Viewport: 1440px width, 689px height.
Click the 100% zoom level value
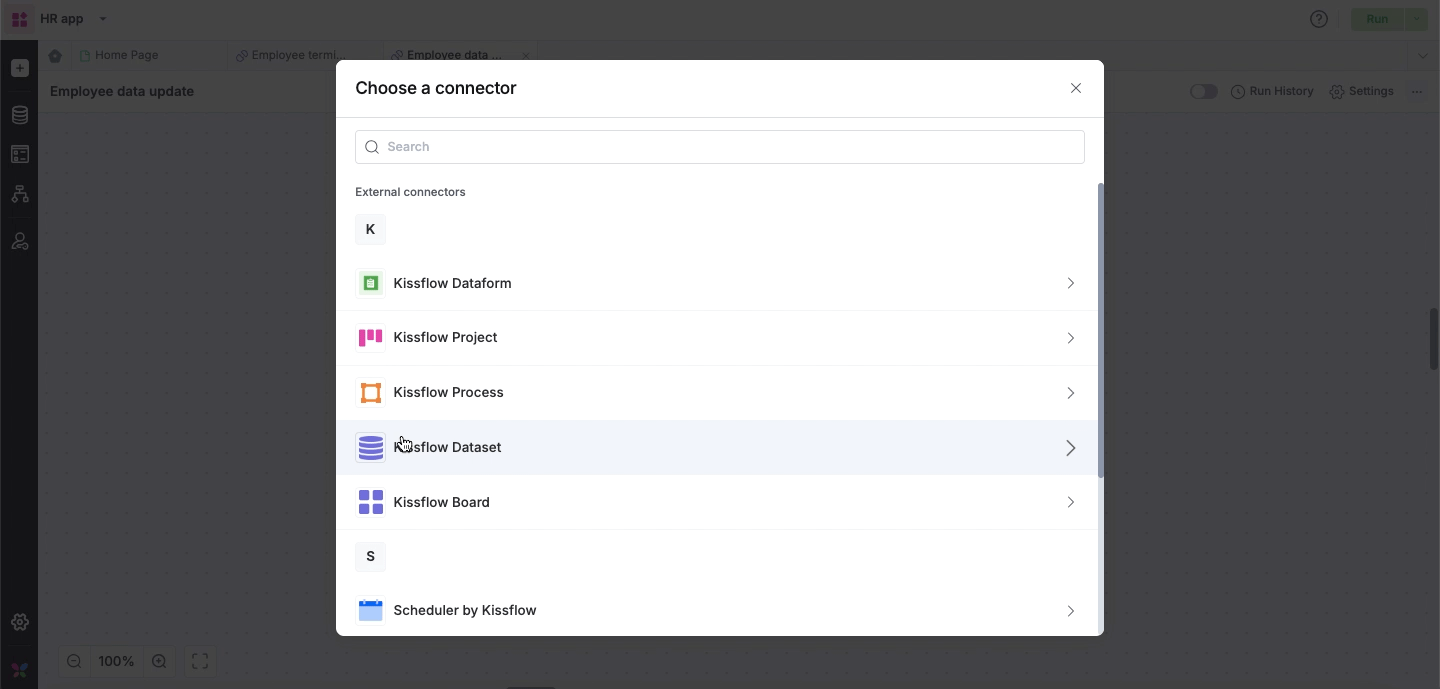(x=116, y=661)
